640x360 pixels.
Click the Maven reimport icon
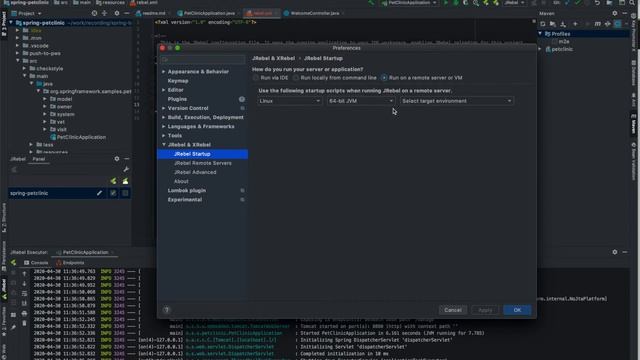click(x=543, y=24)
